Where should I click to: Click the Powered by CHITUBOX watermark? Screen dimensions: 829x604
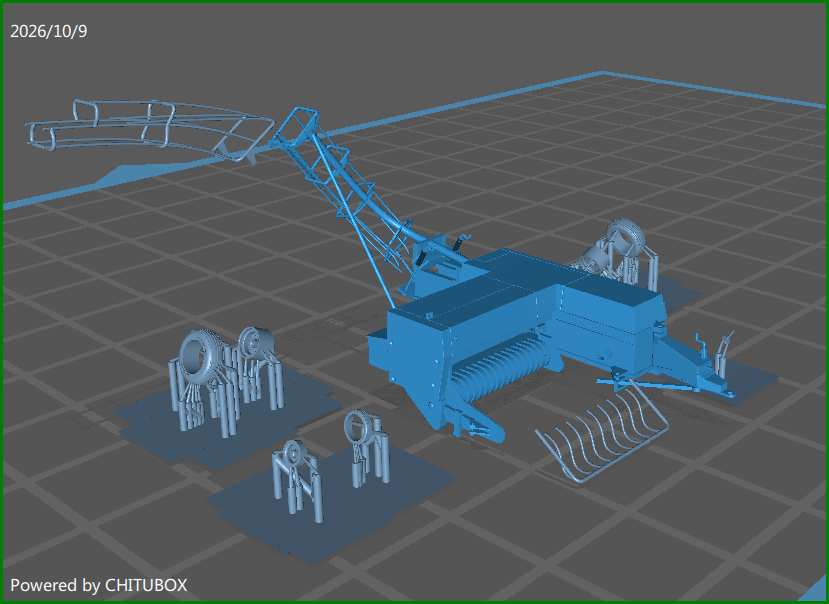(x=99, y=585)
